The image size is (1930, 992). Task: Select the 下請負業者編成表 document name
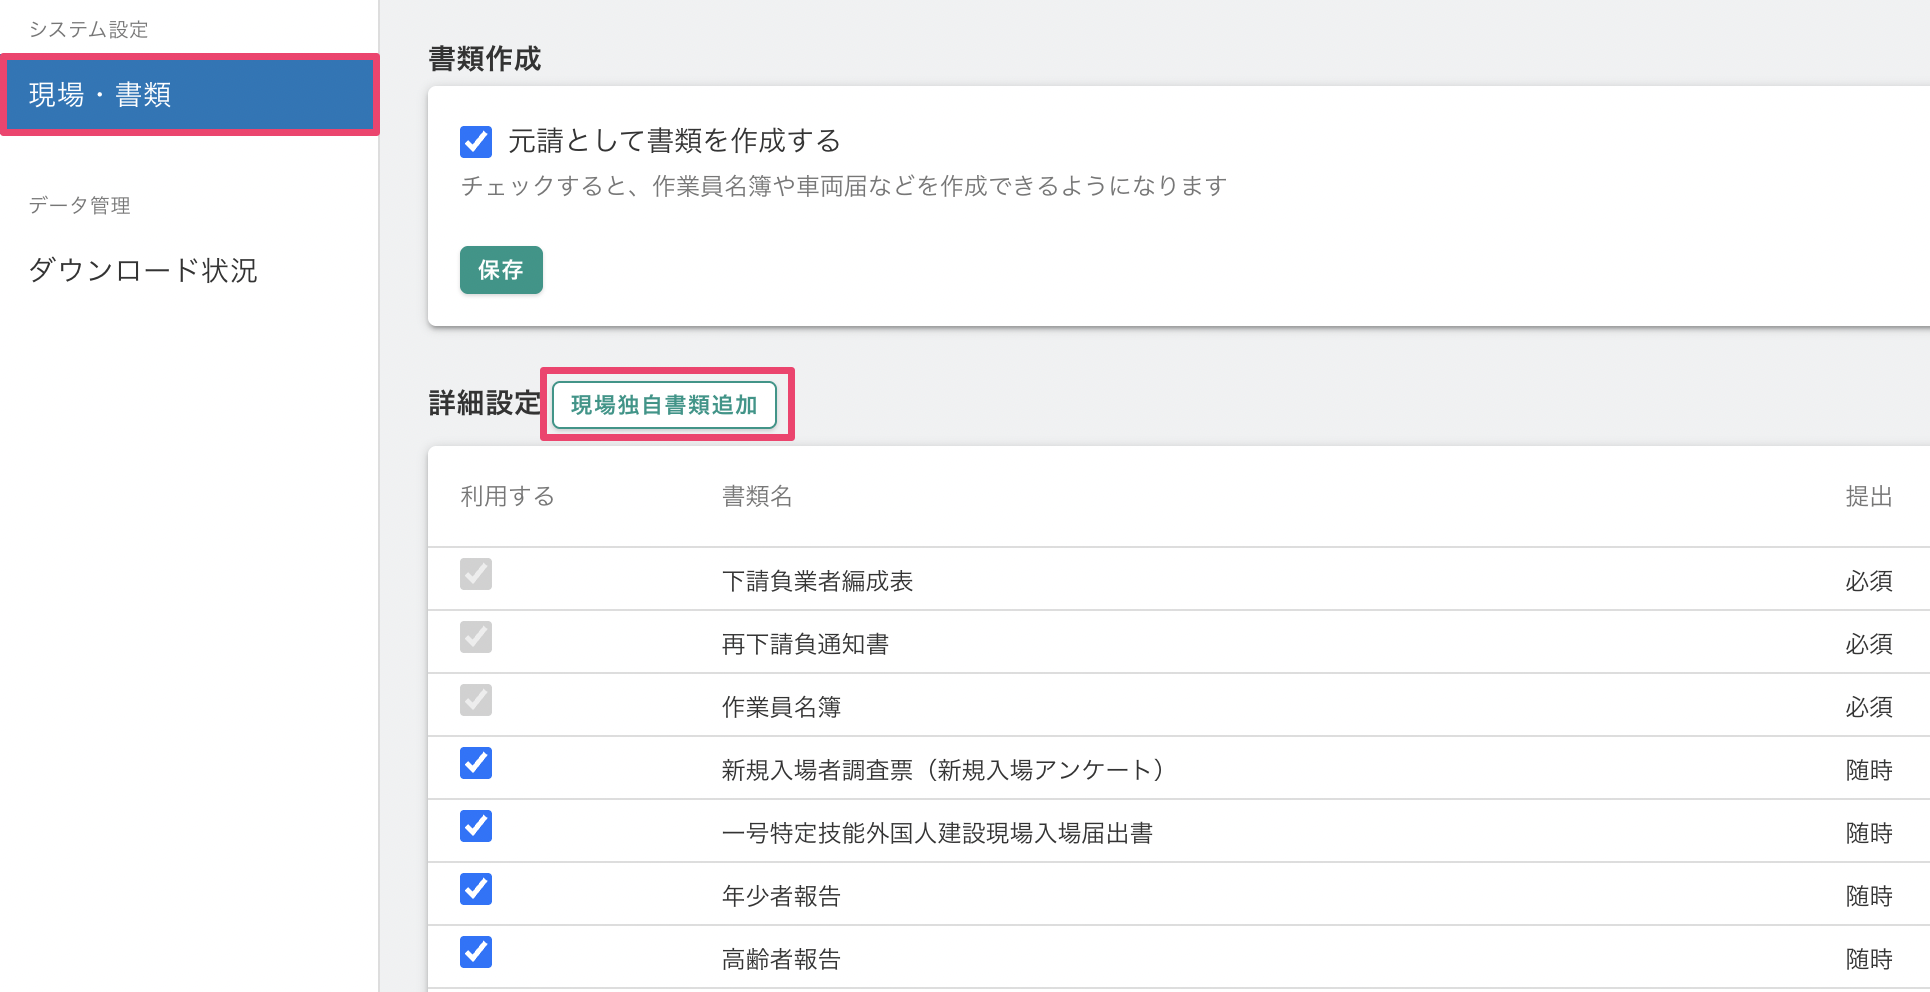click(817, 581)
